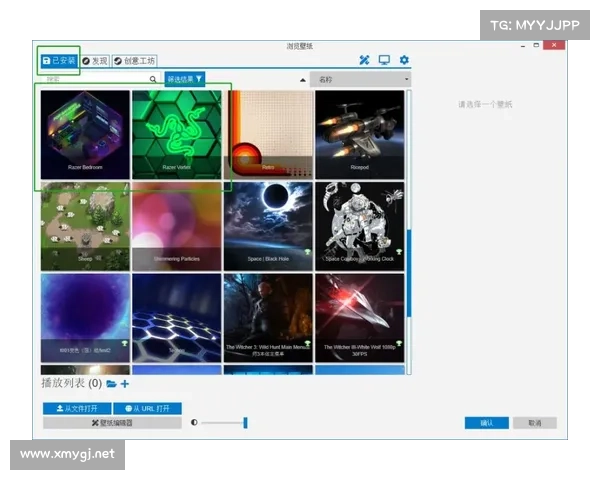Expand the 名称 sort-by dropdown

(360, 80)
